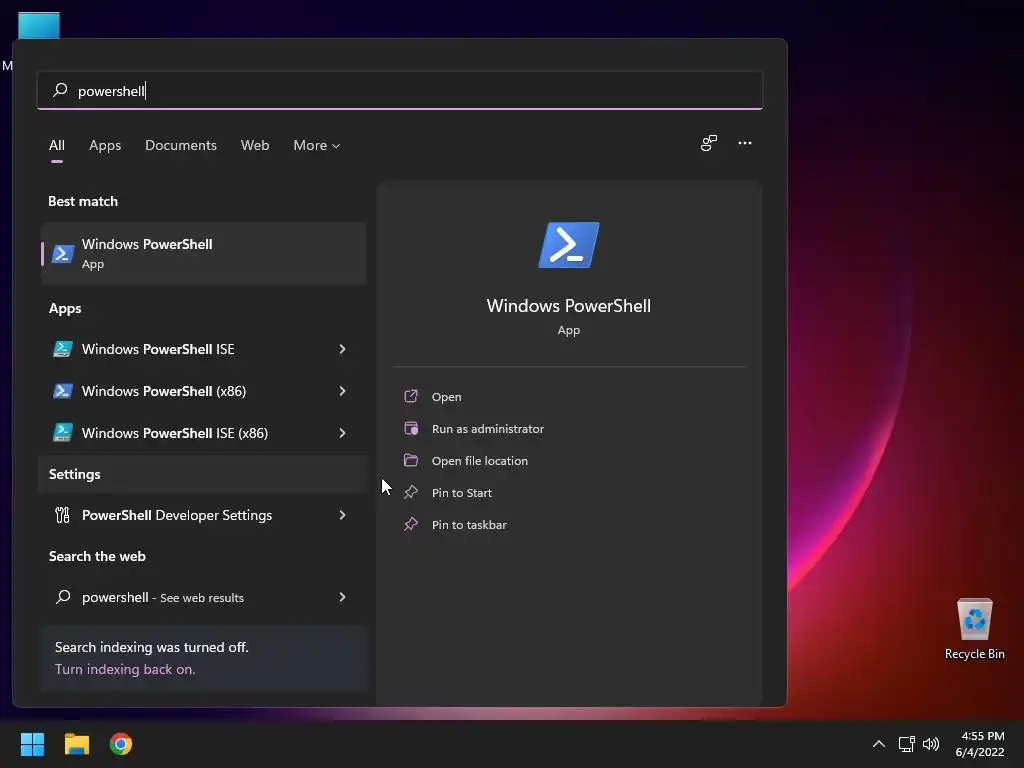
Task: Expand Windows PowerShell ISE options chevron
Action: tap(342, 349)
